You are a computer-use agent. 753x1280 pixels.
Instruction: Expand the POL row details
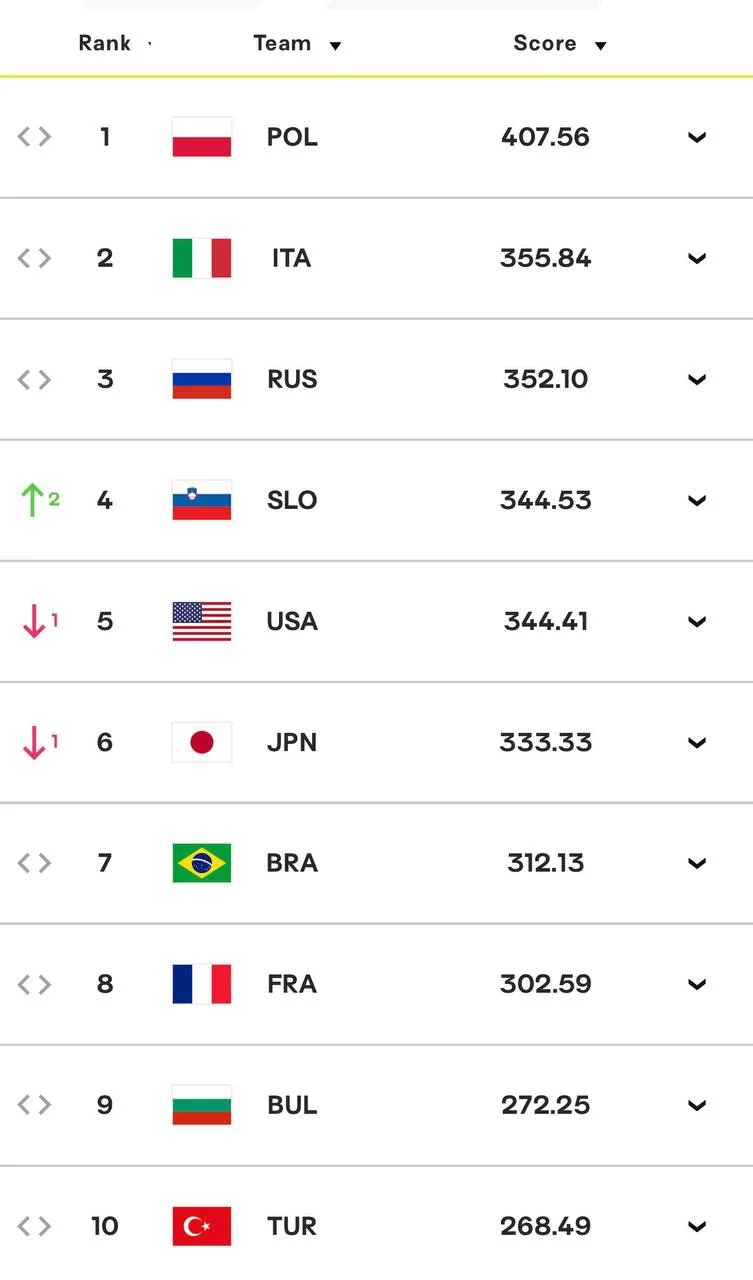pyautogui.click(x=697, y=137)
